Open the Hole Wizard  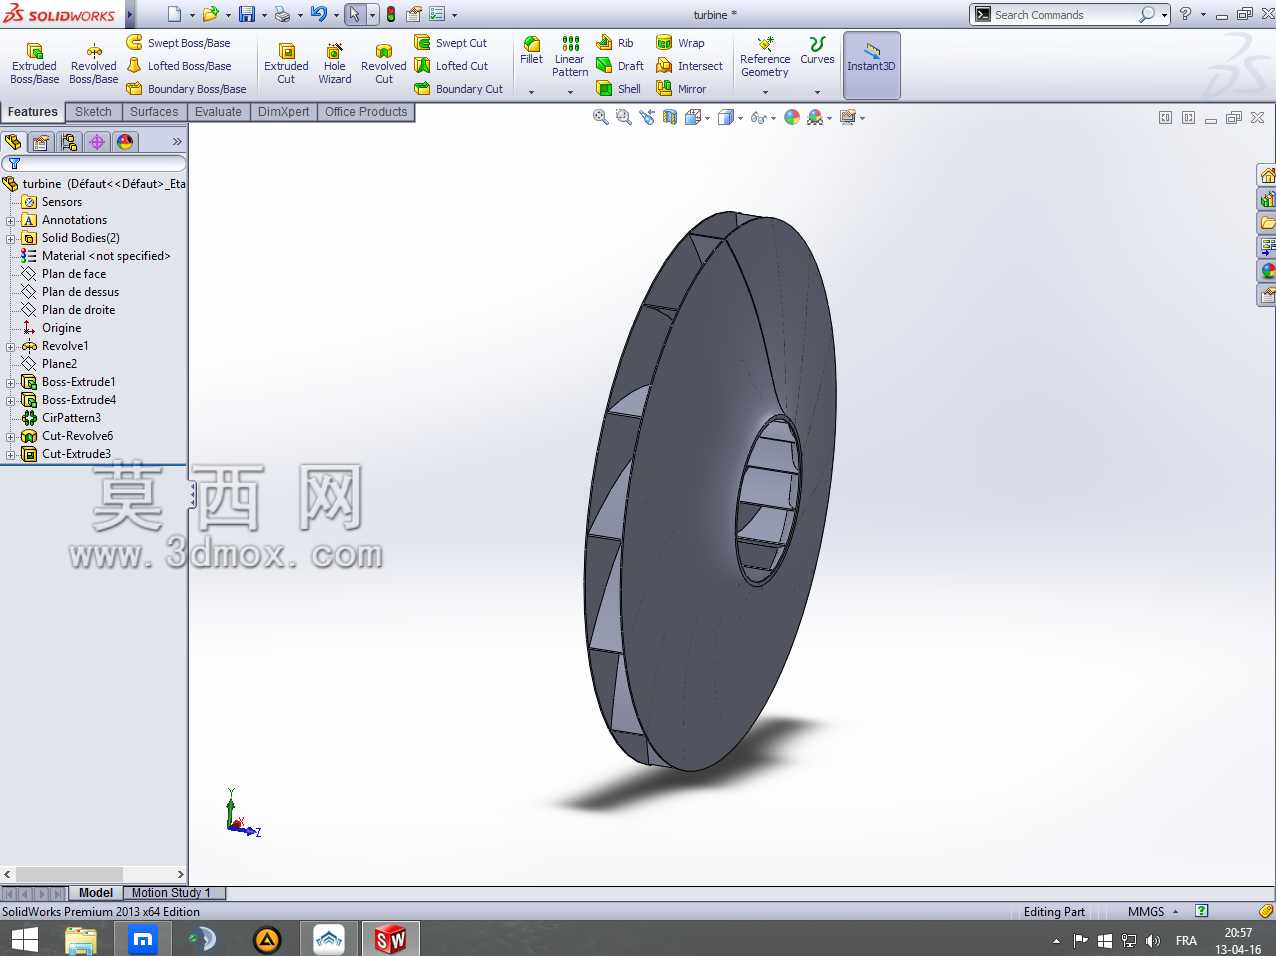click(335, 64)
